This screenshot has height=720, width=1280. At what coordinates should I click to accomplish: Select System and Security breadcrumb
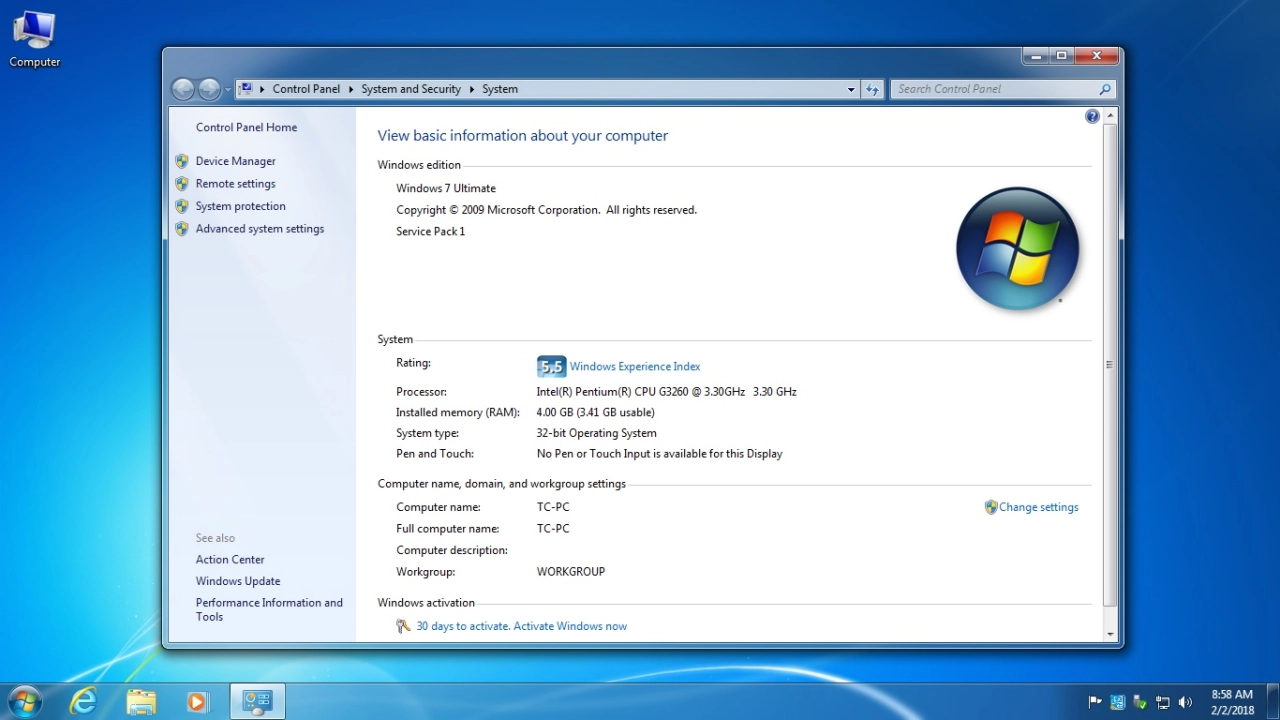pyautogui.click(x=411, y=89)
